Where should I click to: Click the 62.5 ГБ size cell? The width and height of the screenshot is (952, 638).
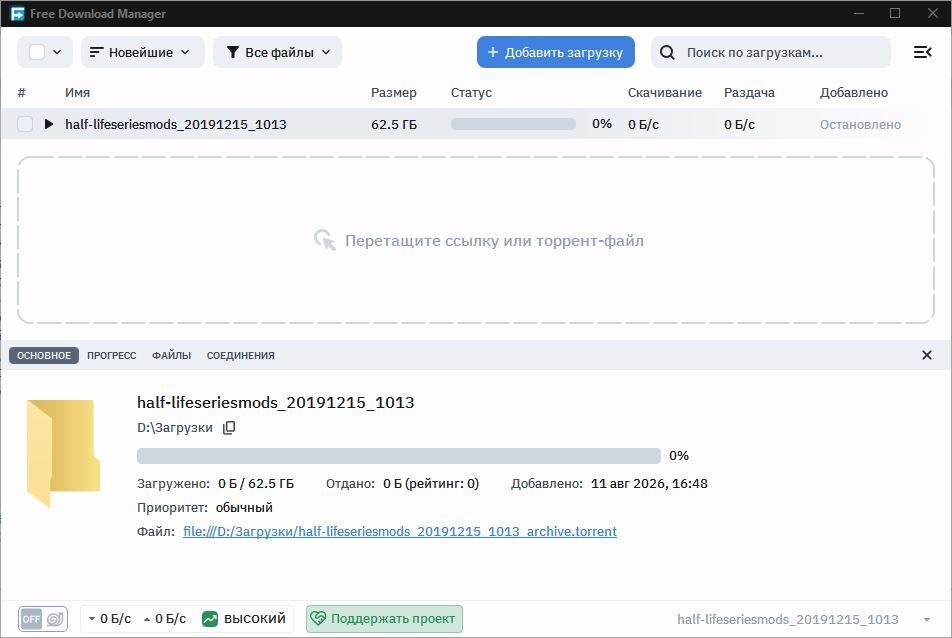pyautogui.click(x=394, y=124)
